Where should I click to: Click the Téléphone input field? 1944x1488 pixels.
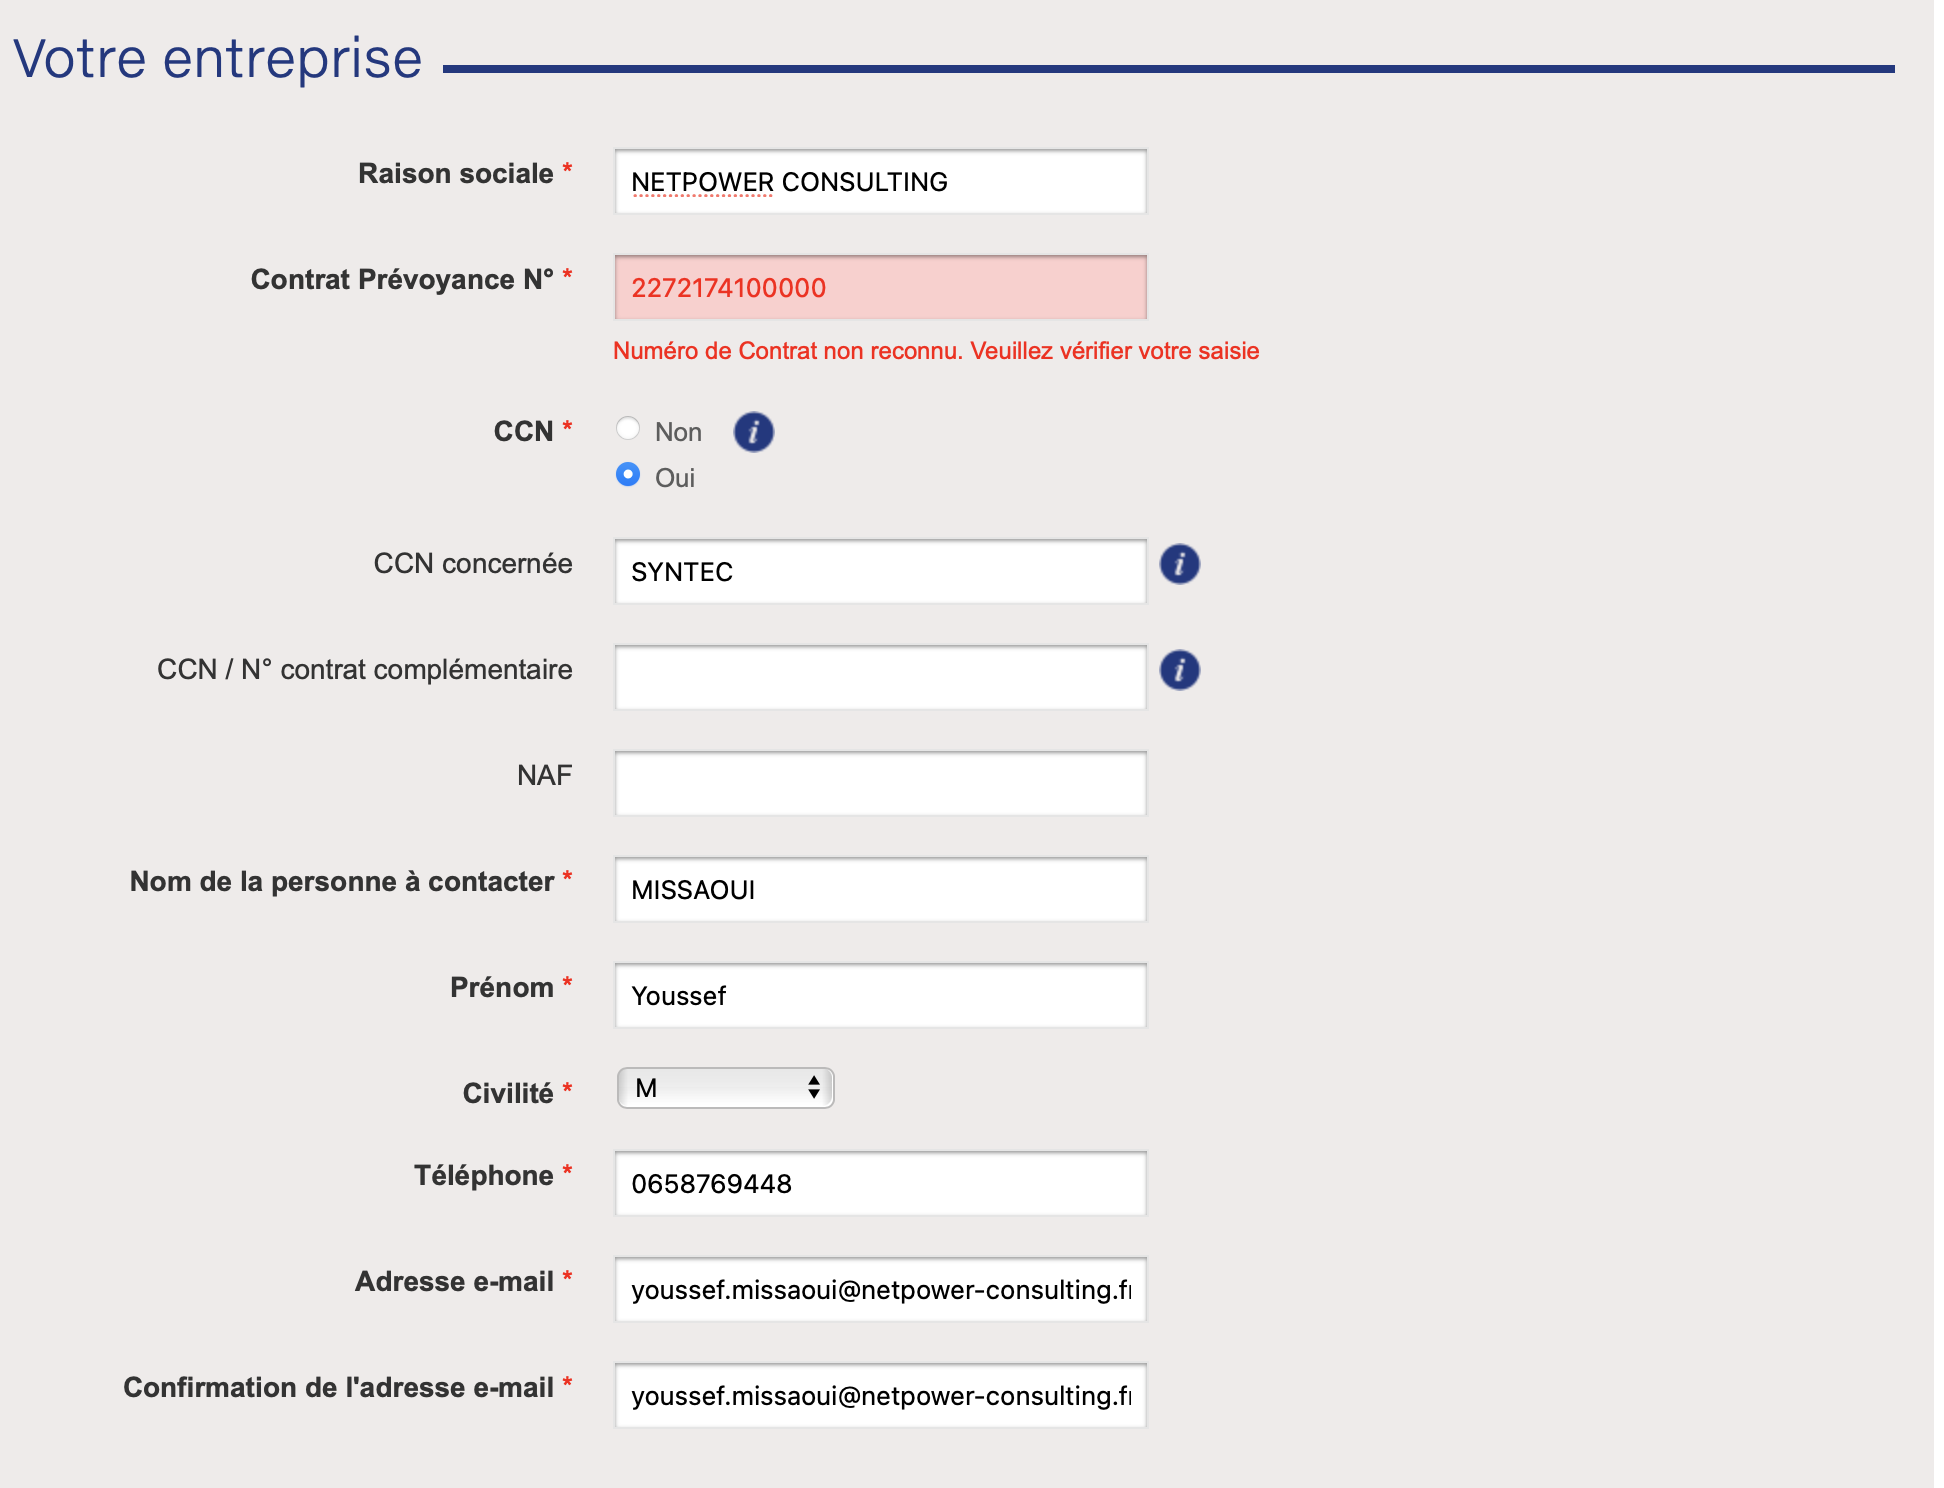click(880, 1184)
